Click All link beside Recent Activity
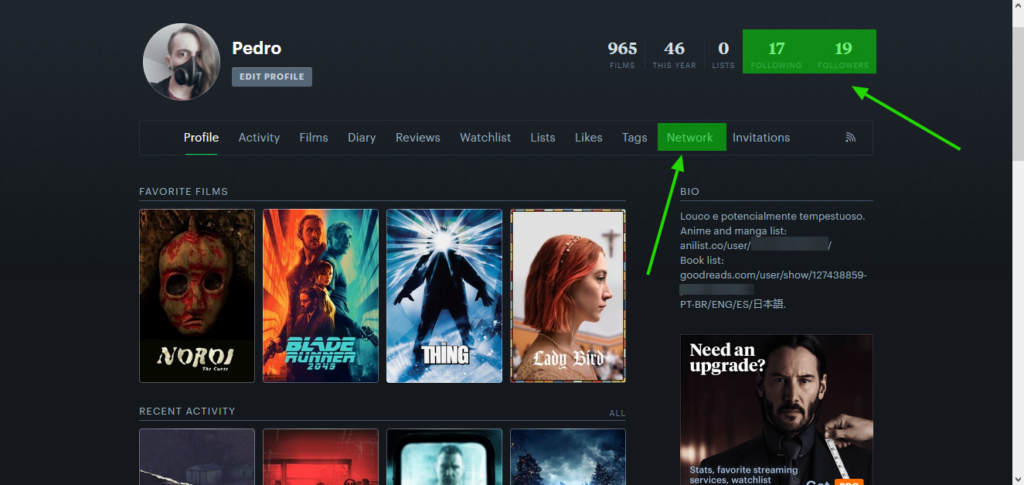This screenshot has width=1024, height=485. point(617,412)
